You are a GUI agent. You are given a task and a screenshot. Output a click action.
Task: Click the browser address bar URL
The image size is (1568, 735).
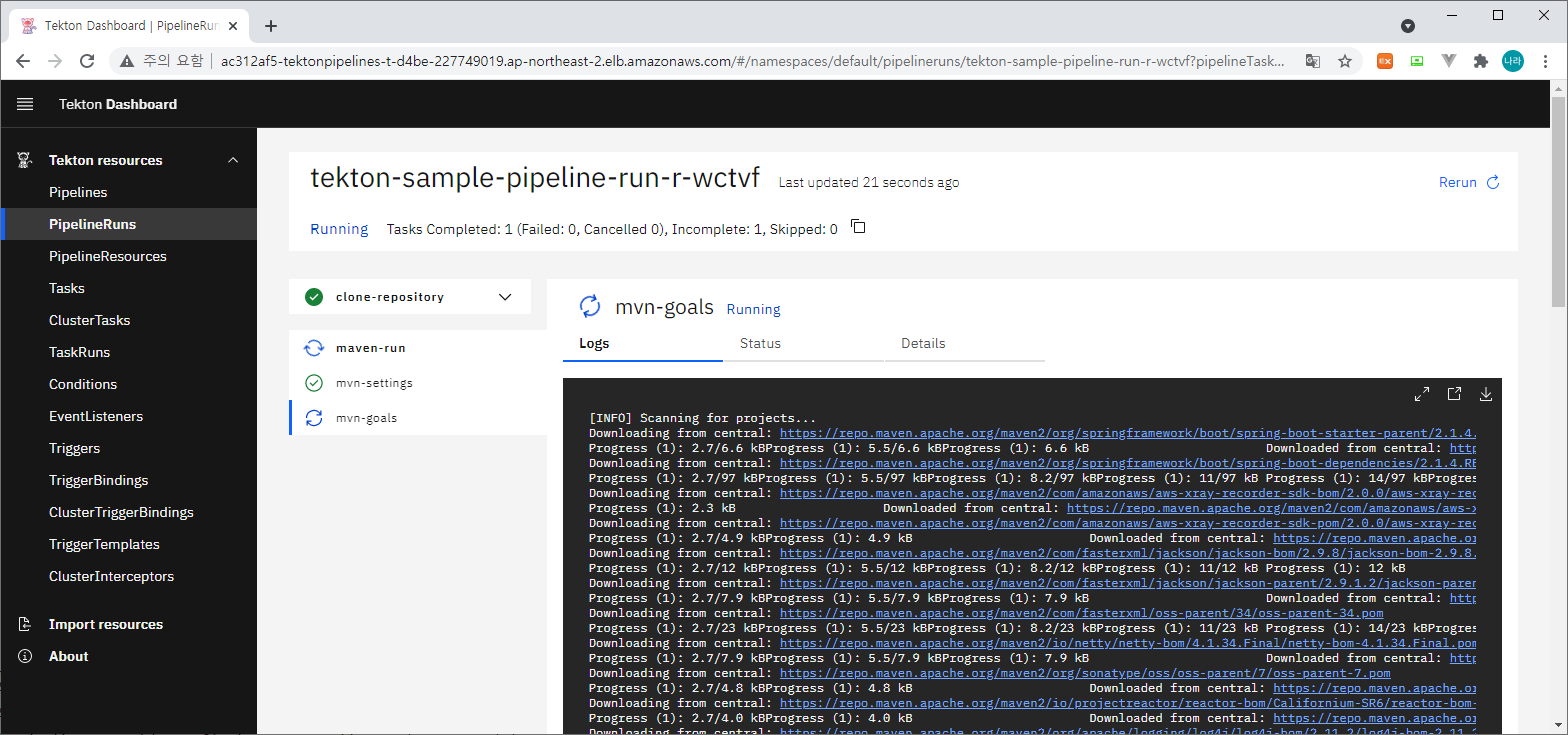click(752, 61)
